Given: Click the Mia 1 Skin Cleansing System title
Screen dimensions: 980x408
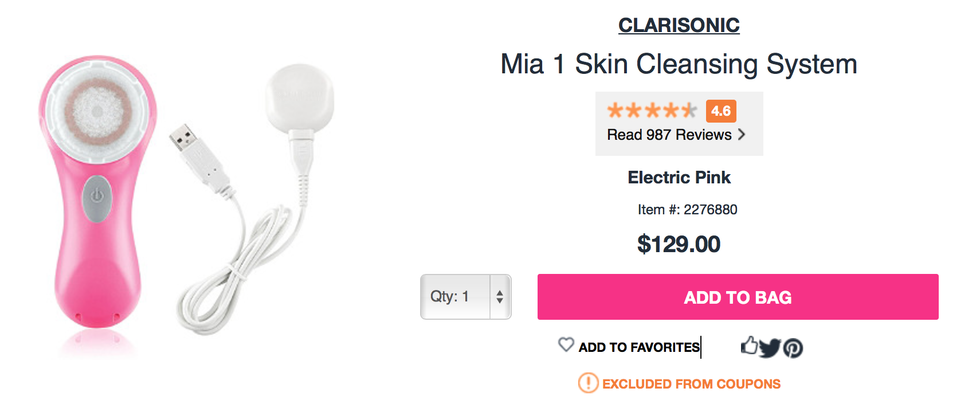Looking at the screenshot, I should [679, 66].
